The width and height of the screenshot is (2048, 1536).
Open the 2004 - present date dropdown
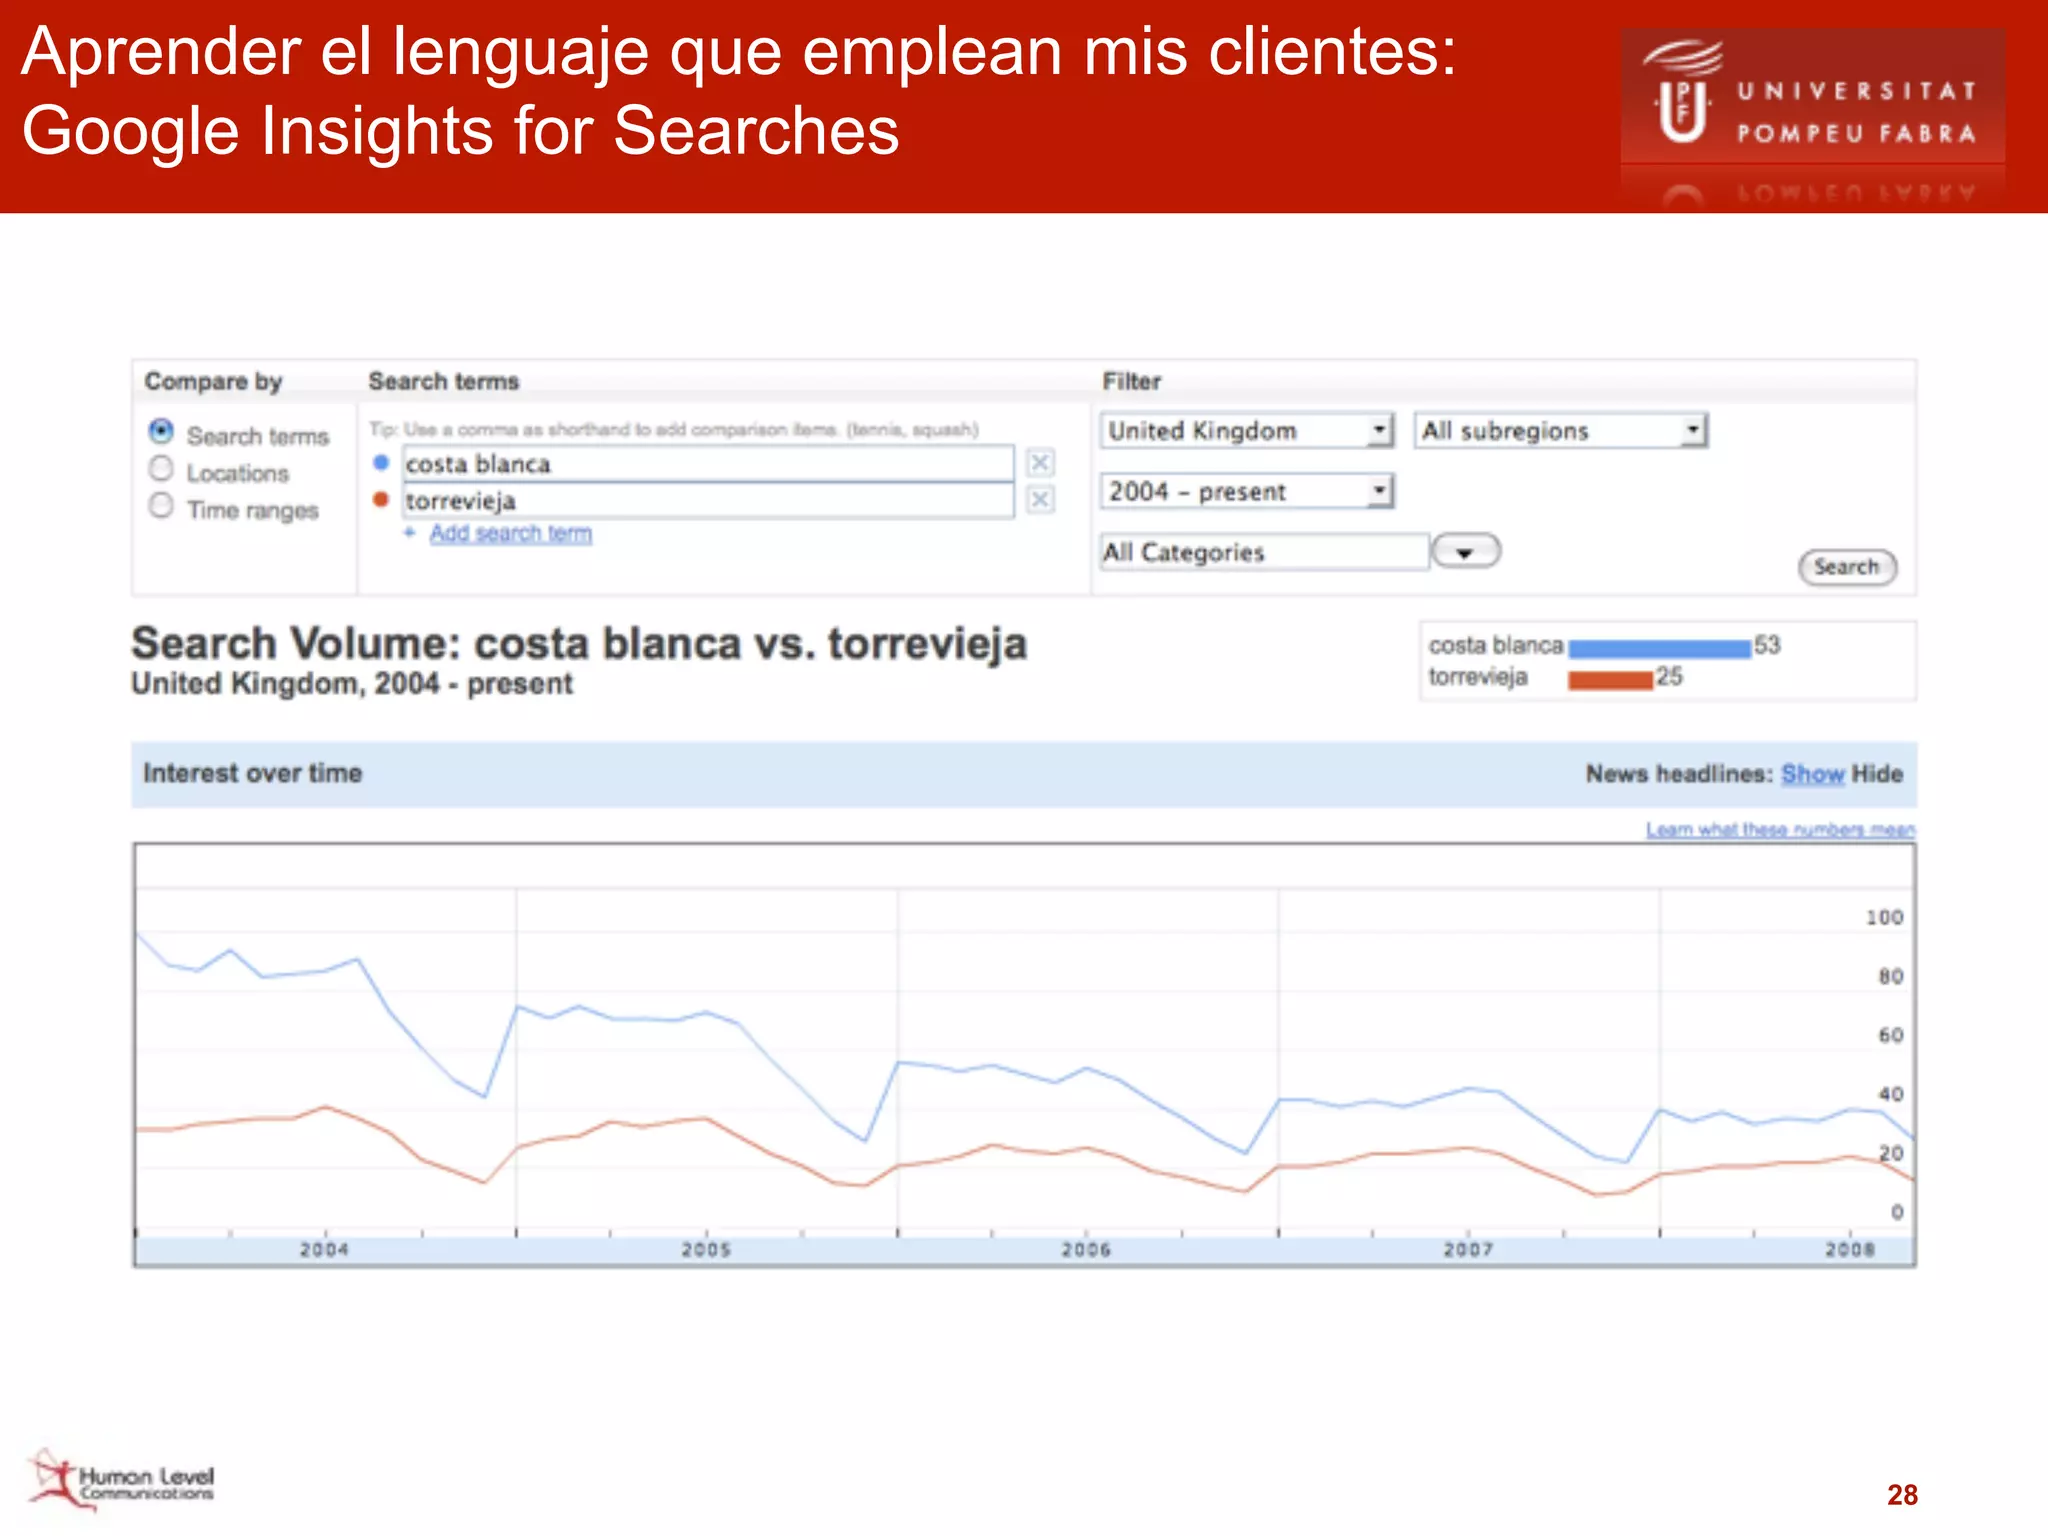[x=1247, y=491]
